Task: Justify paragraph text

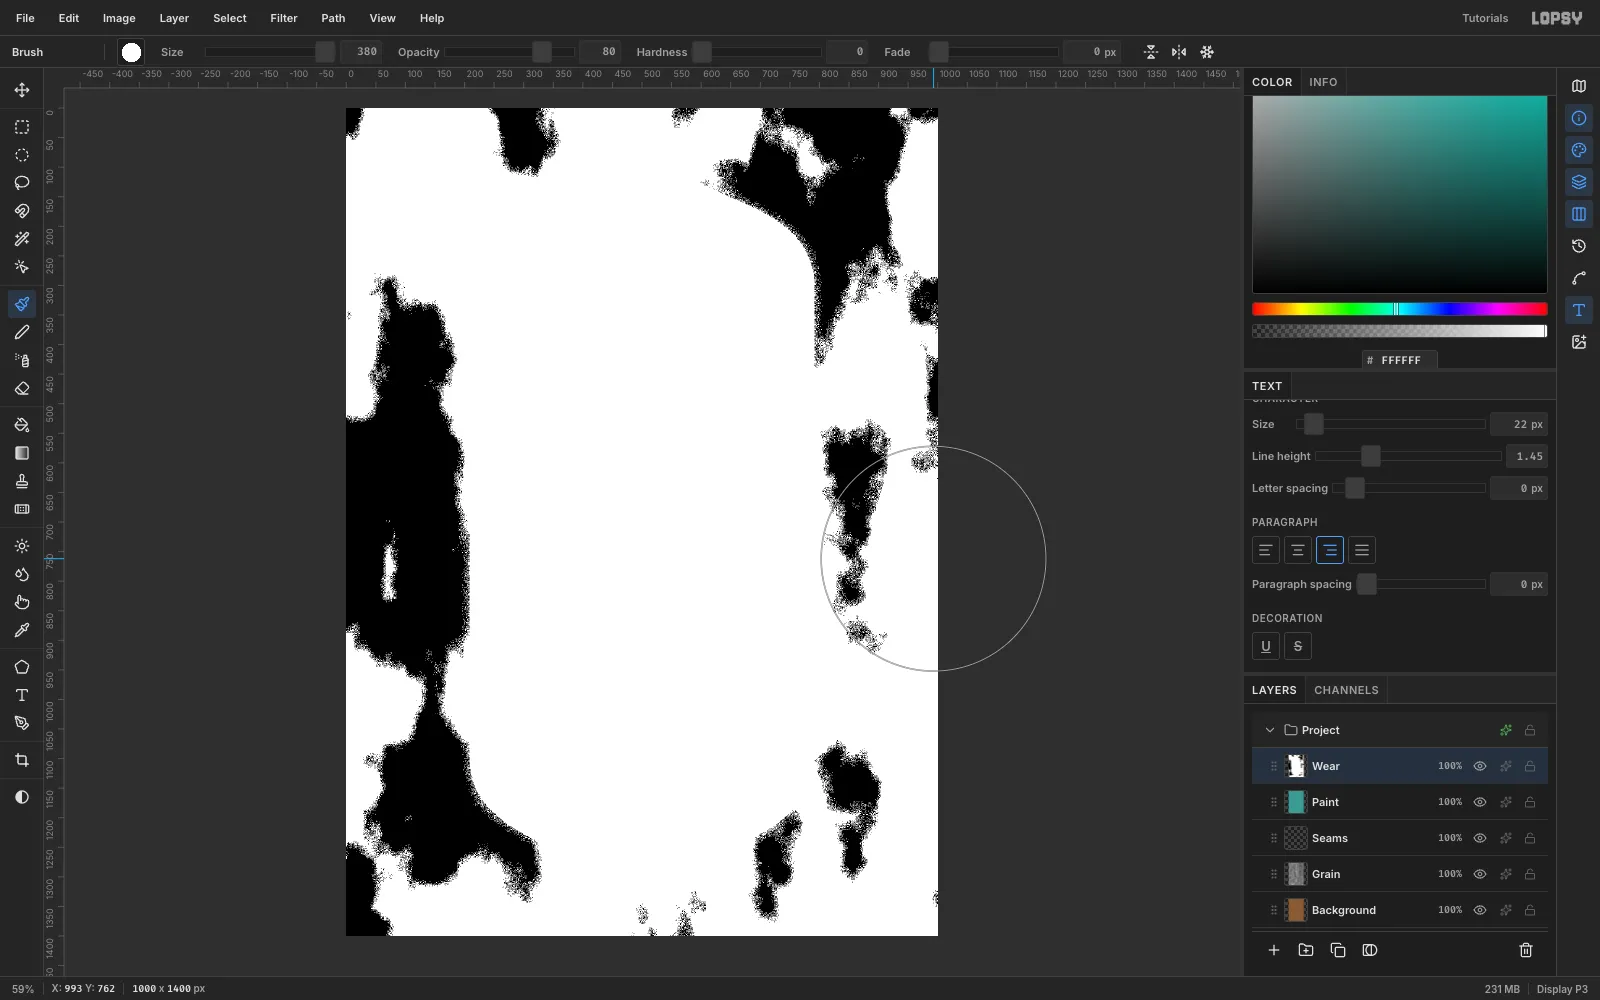Action: point(1362,550)
